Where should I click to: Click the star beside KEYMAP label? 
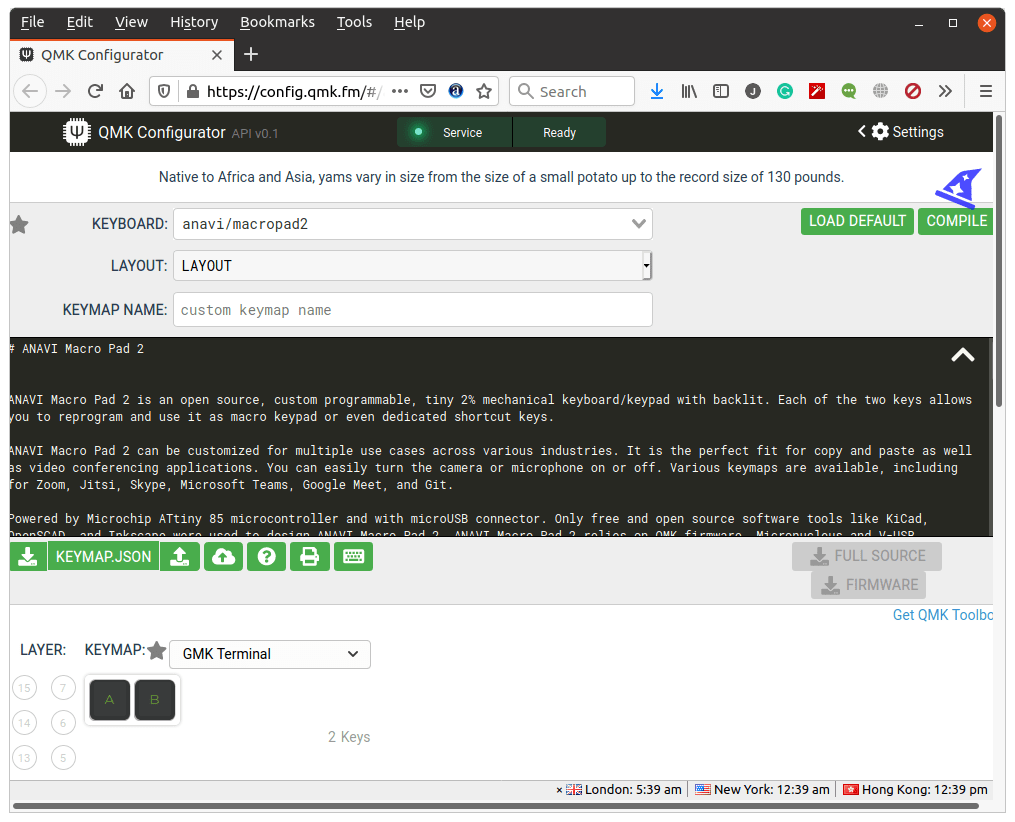[x=157, y=650]
